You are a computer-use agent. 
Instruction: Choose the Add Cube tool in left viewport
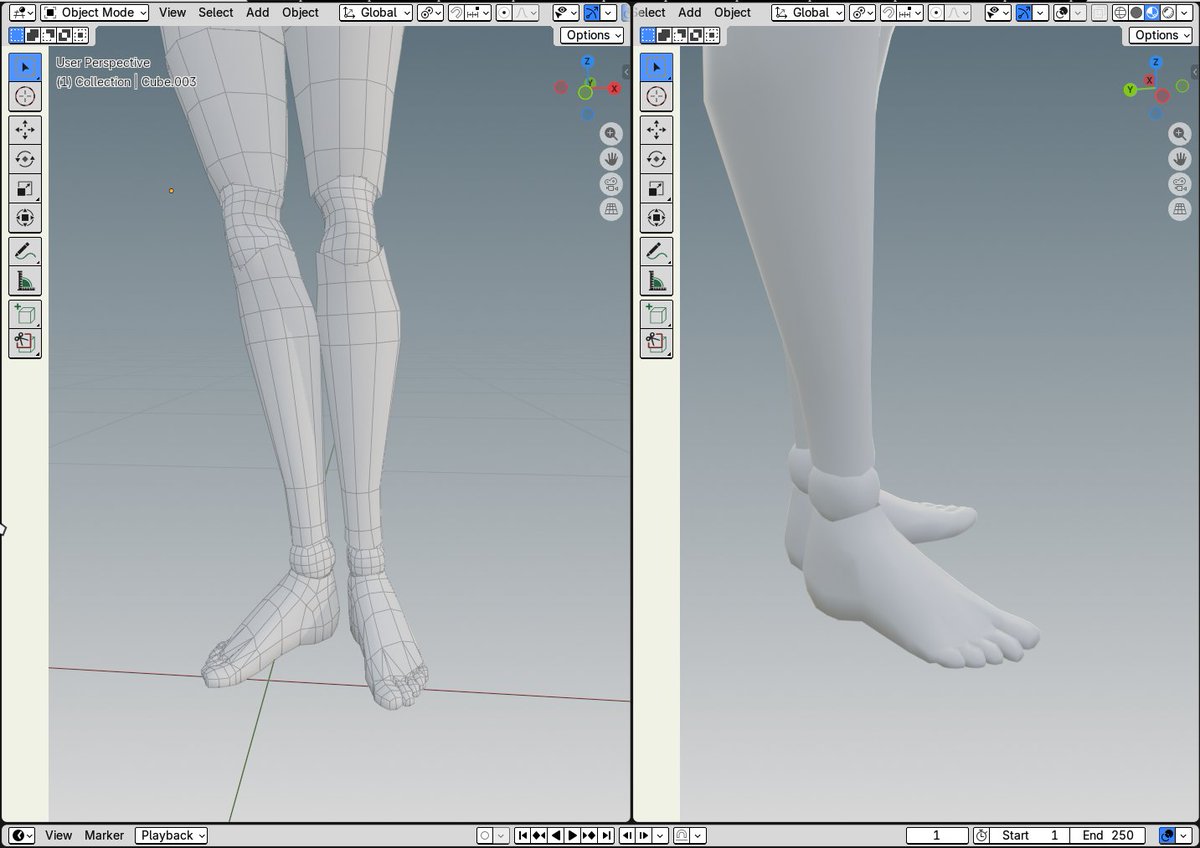tap(25, 314)
